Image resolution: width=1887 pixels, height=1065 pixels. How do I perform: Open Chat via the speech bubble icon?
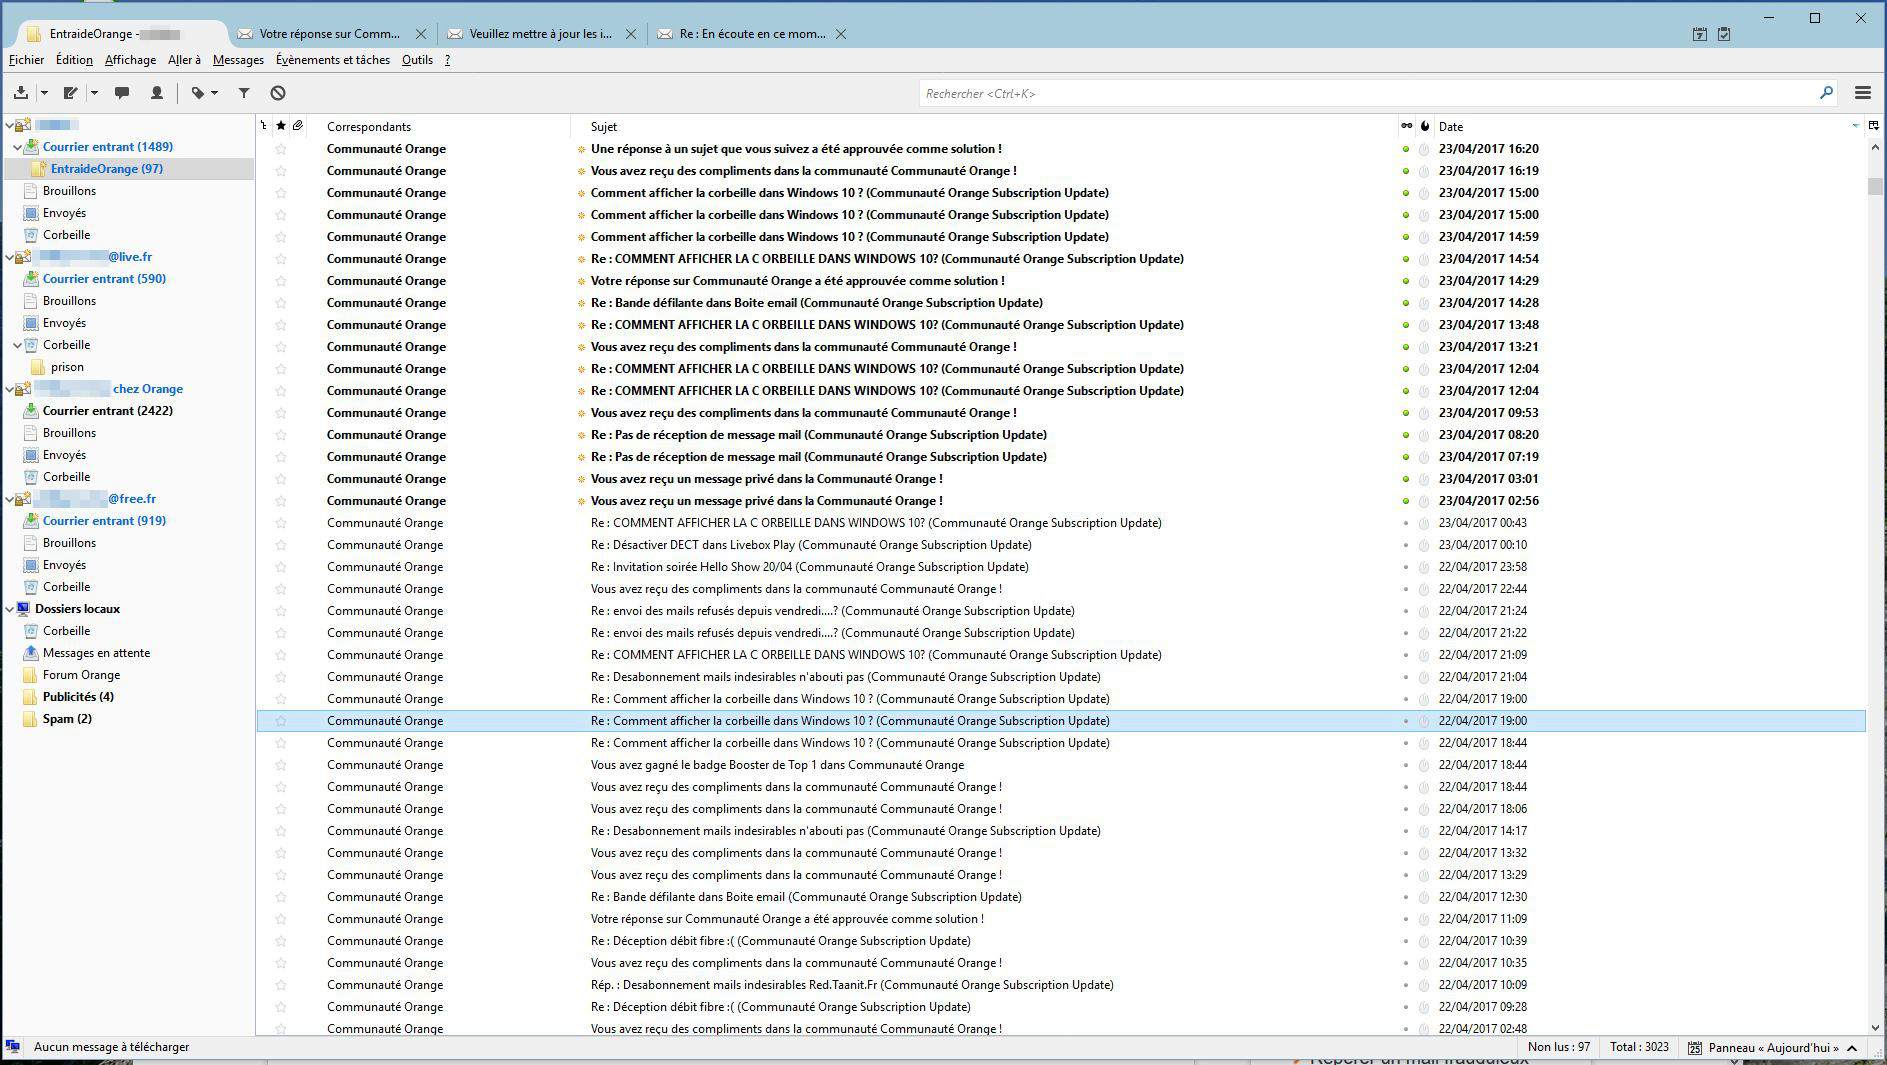point(122,93)
